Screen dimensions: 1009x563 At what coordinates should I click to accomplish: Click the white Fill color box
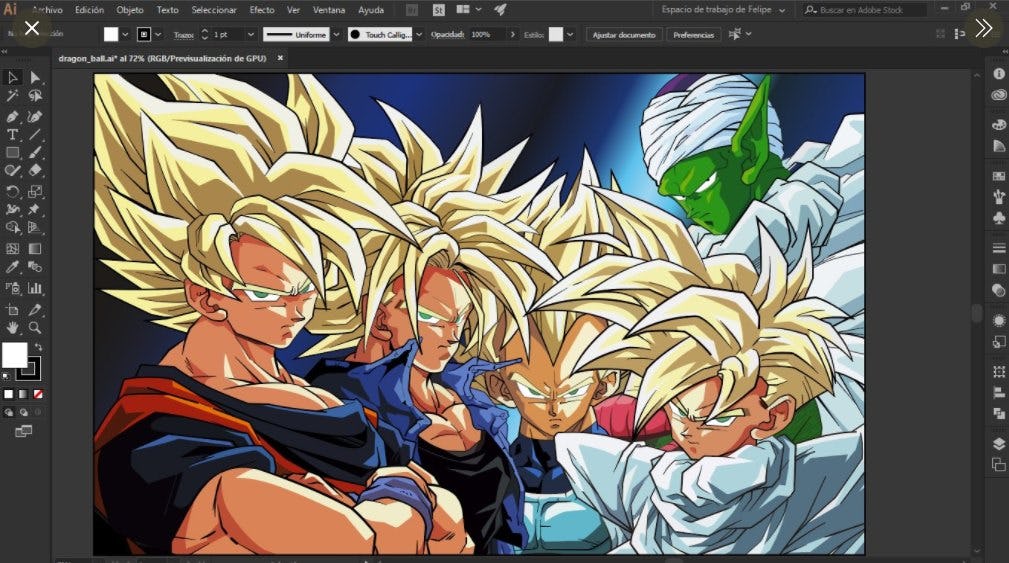pyautogui.click(x=14, y=355)
